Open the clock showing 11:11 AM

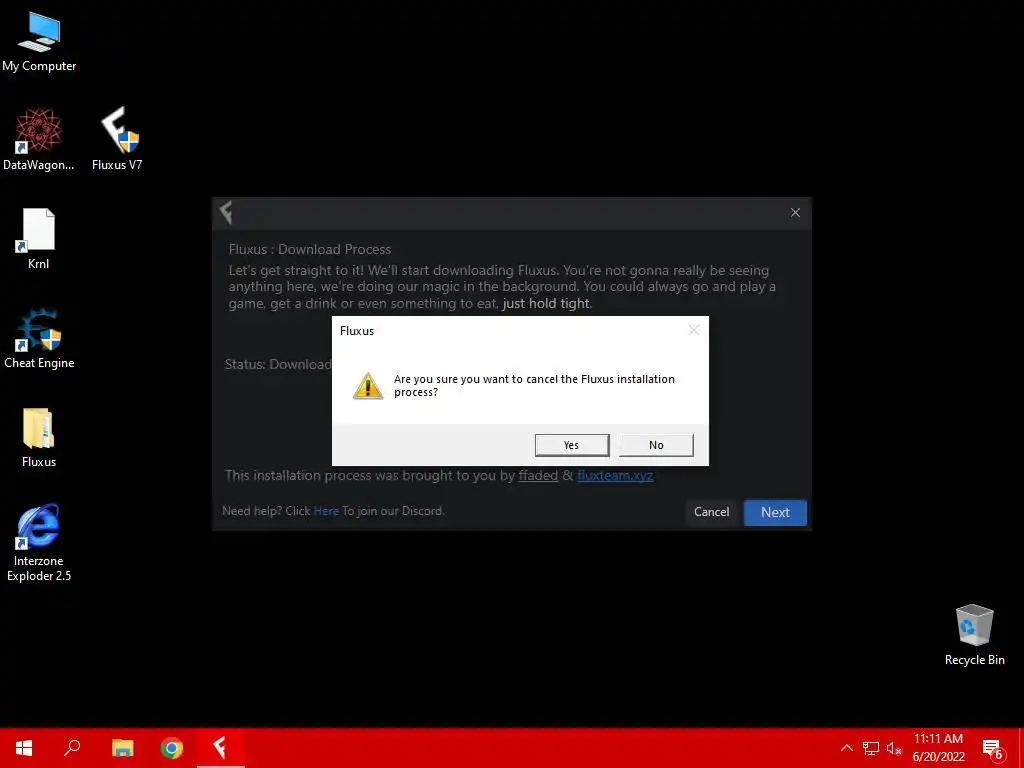click(938, 748)
